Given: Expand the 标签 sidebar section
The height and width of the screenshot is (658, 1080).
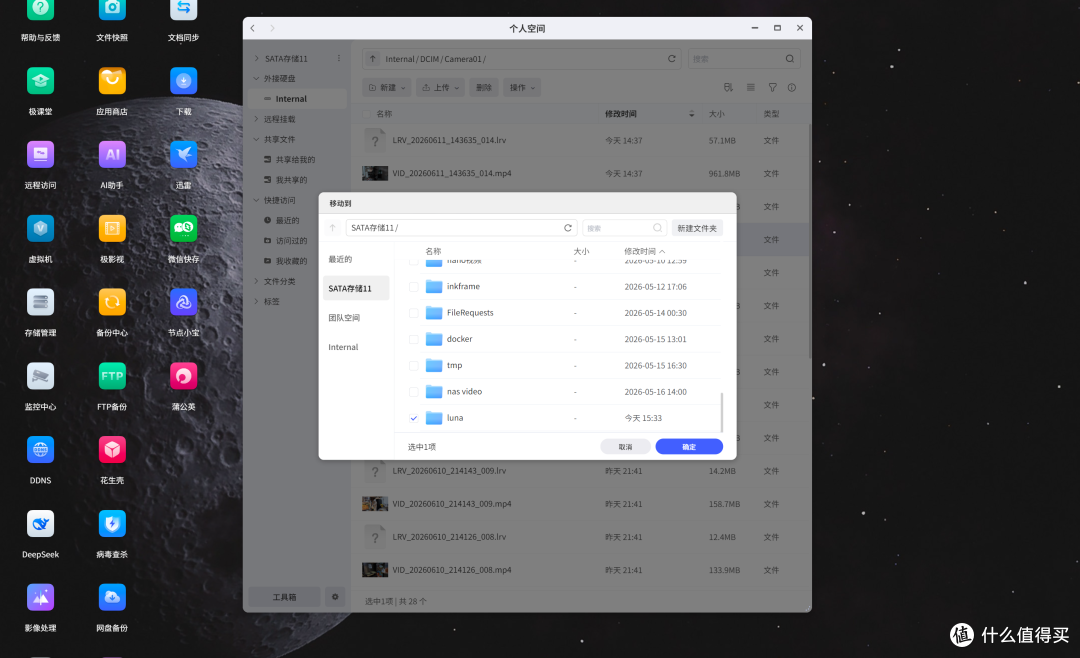Looking at the screenshot, I should click(x=256, y=301).
